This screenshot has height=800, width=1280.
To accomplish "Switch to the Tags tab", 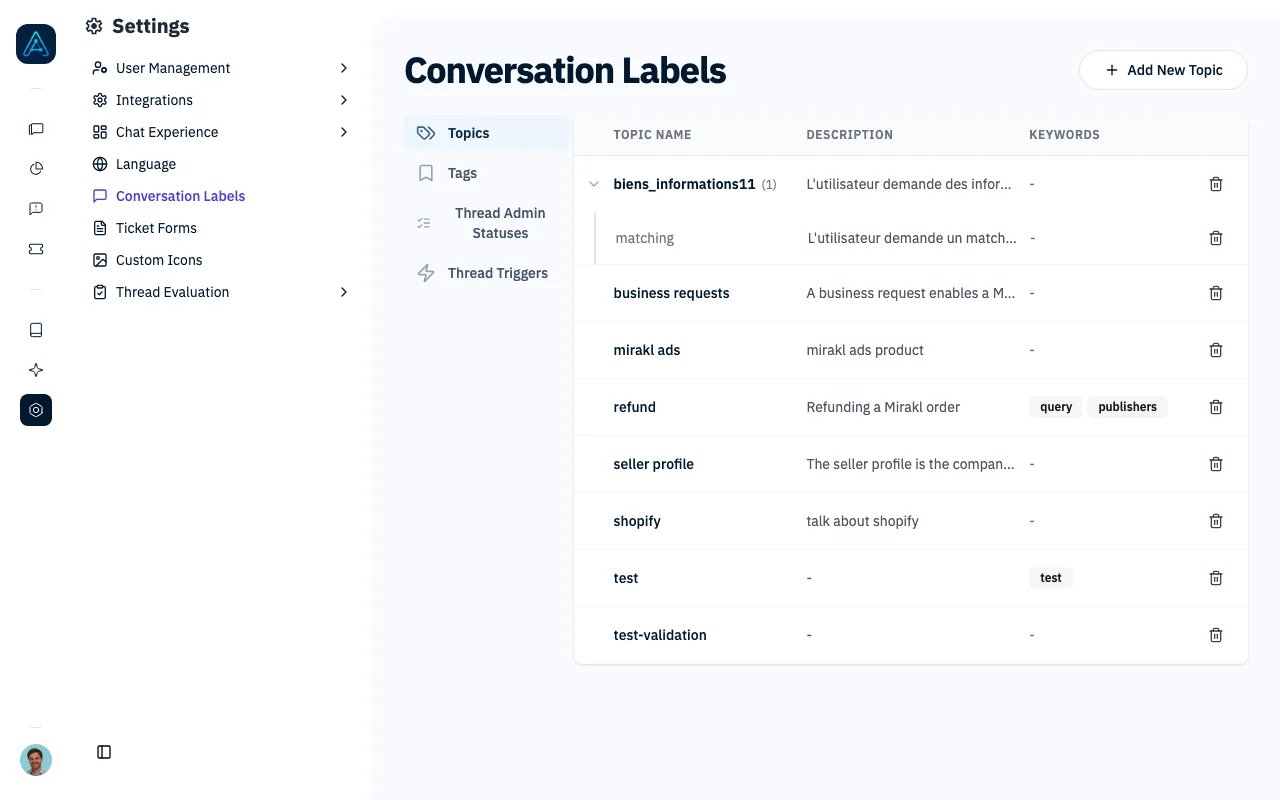I will (487, 173).
